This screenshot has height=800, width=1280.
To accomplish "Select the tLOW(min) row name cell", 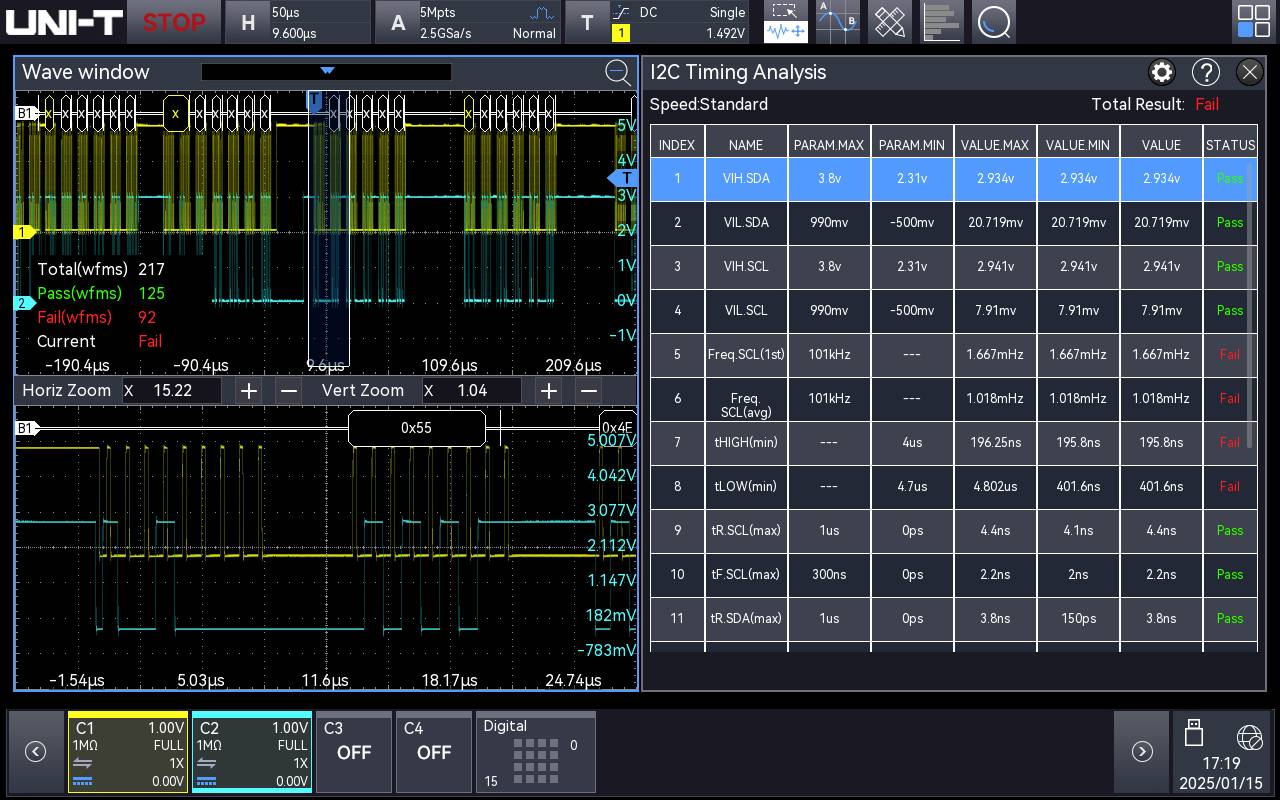I will (x=746, y=486).
